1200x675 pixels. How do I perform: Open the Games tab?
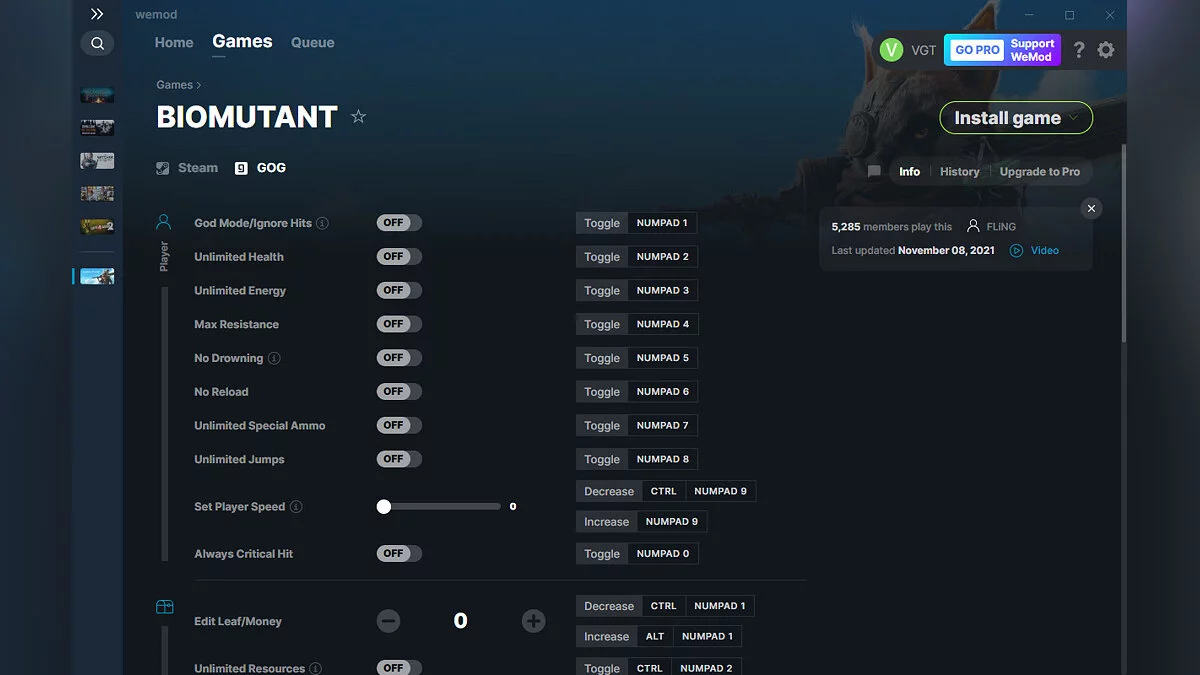point(242,42)
